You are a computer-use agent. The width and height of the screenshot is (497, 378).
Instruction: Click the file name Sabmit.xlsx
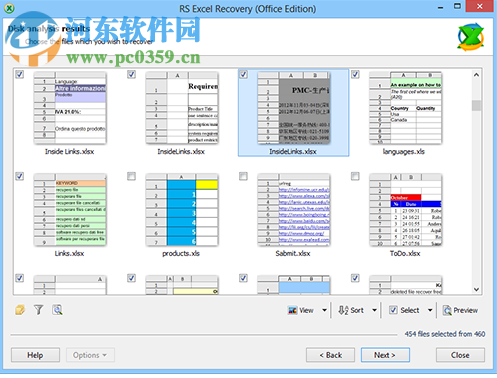click(x=293, y=254)
